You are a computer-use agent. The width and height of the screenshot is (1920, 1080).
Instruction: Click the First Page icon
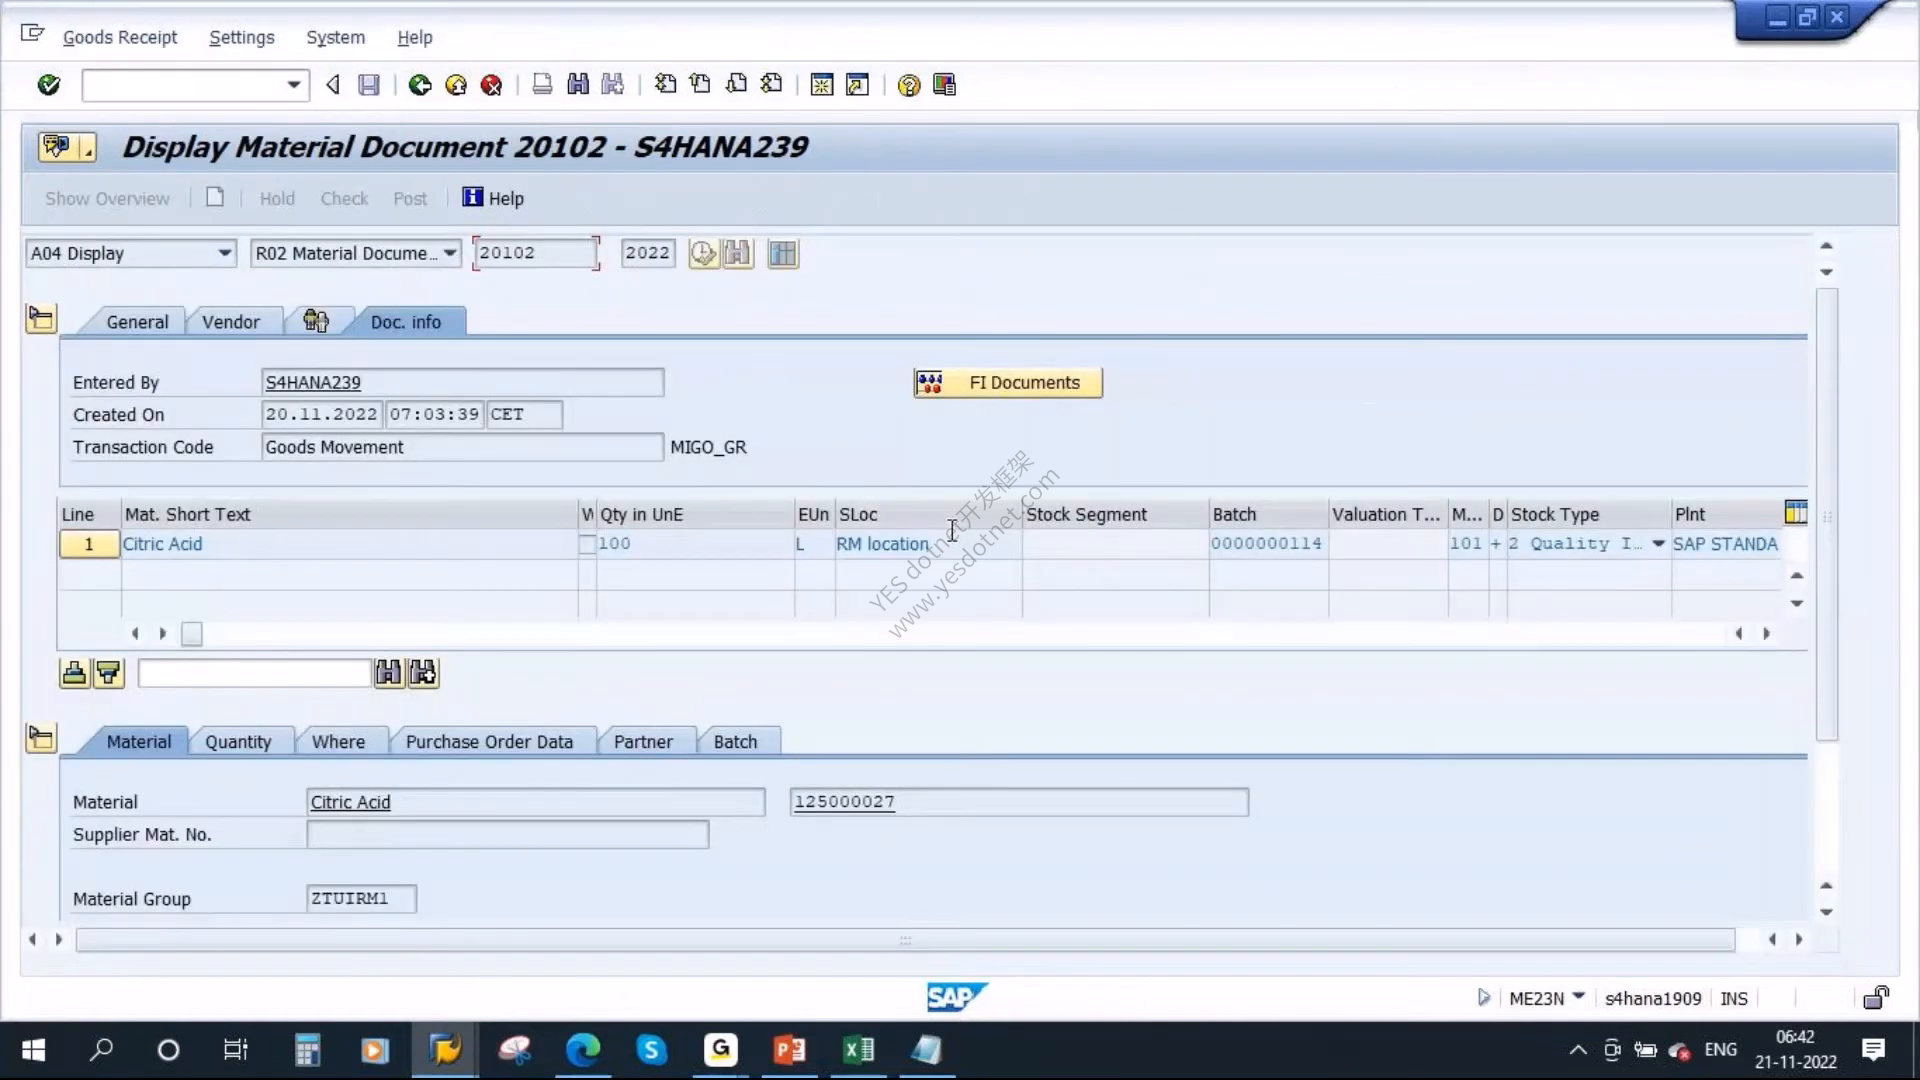click(665, 84)
